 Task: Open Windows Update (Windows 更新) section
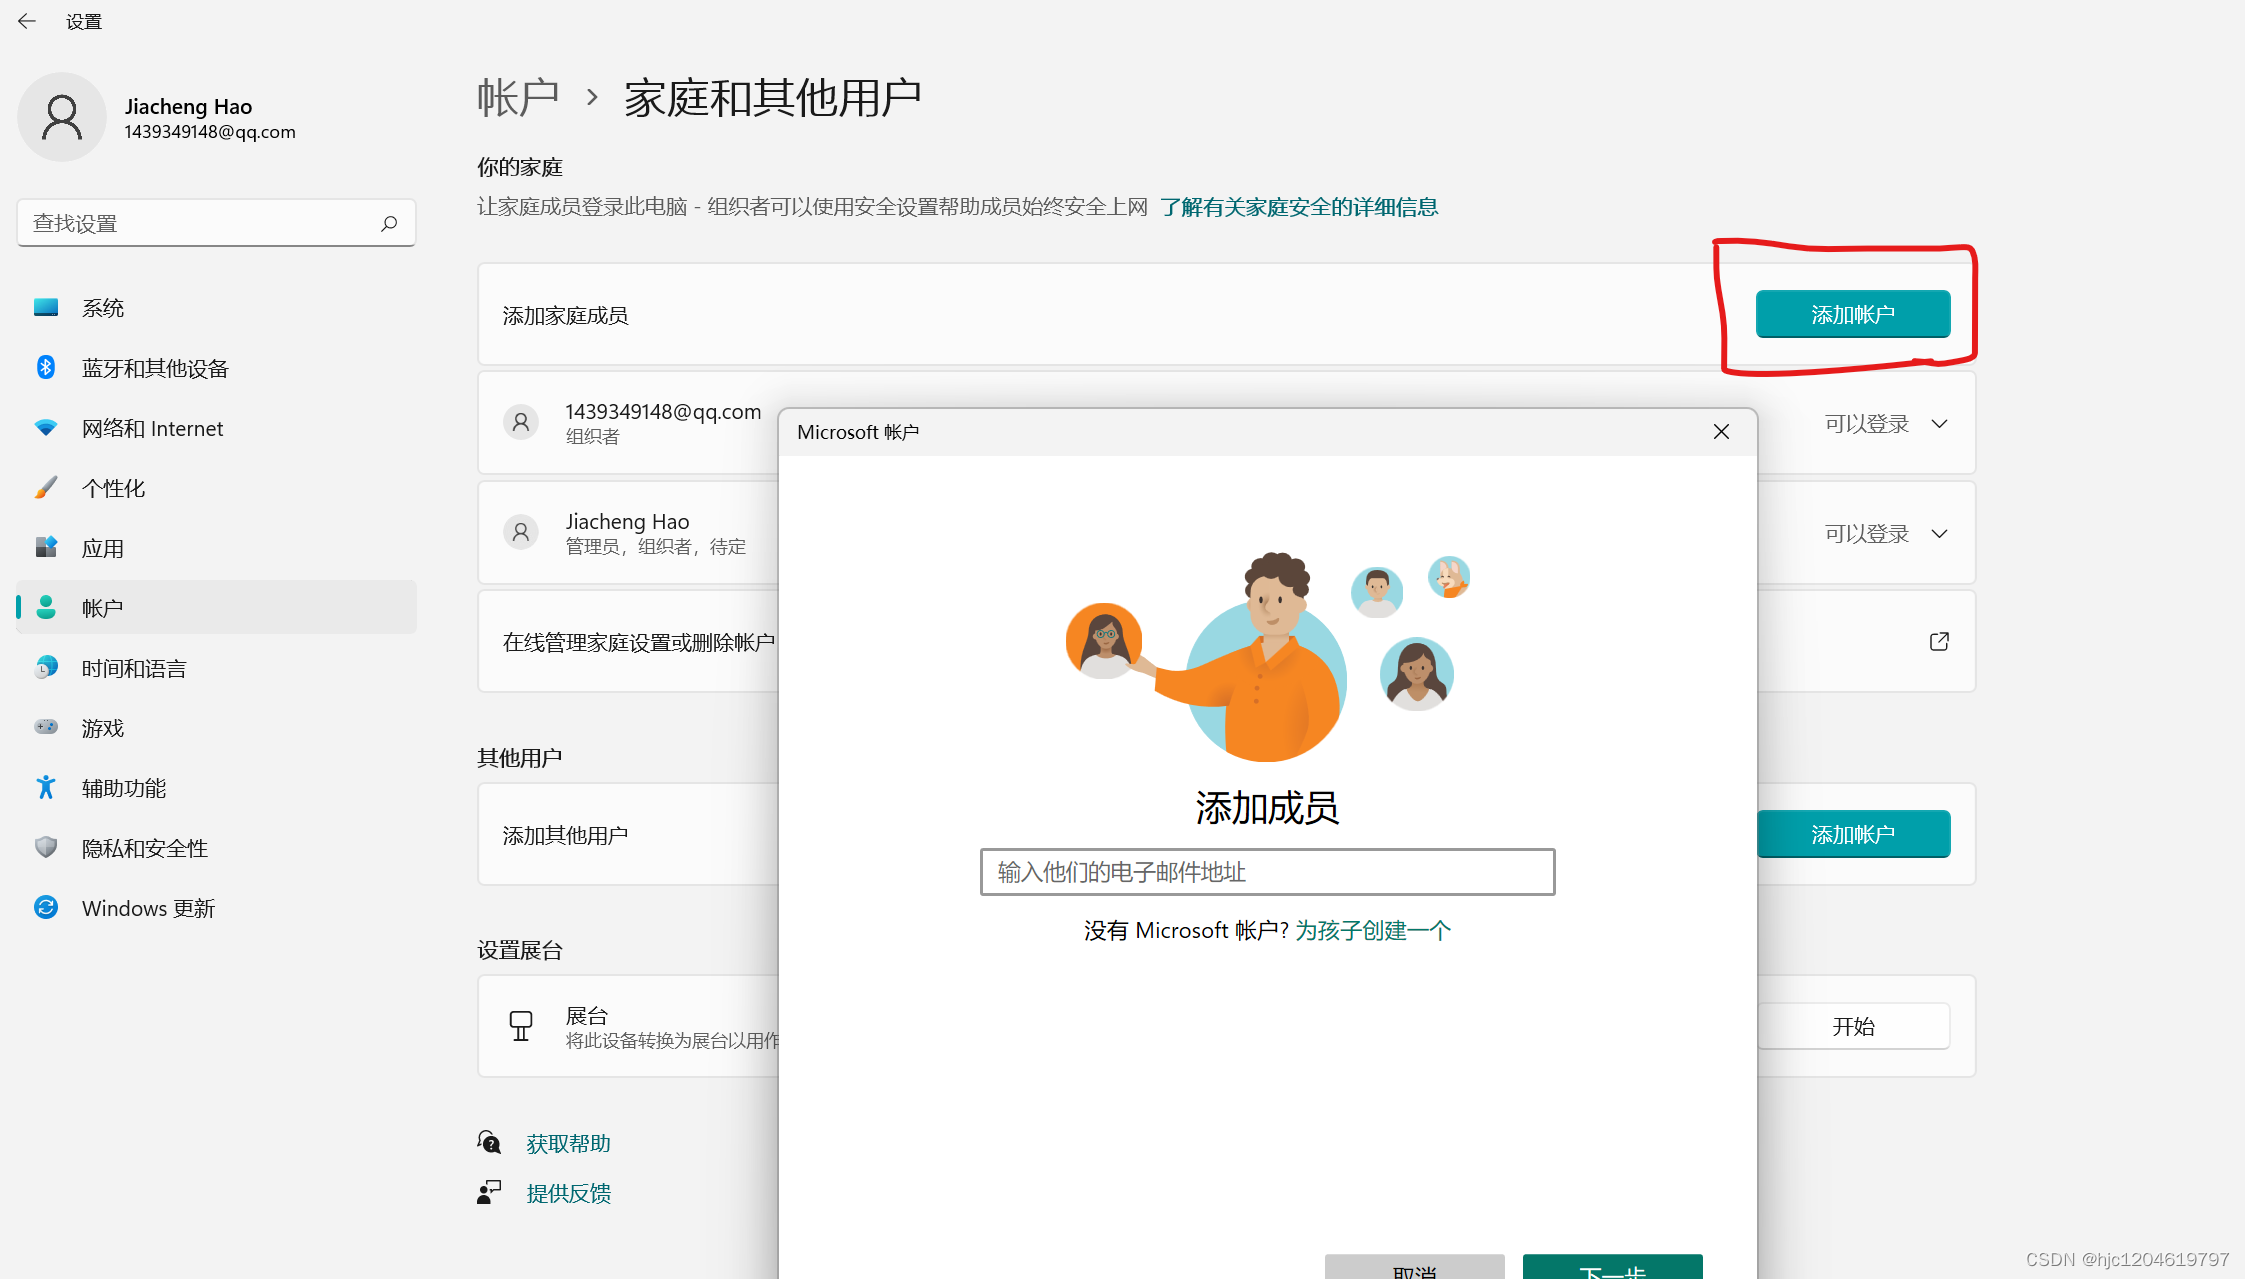[x=148, y=908]
